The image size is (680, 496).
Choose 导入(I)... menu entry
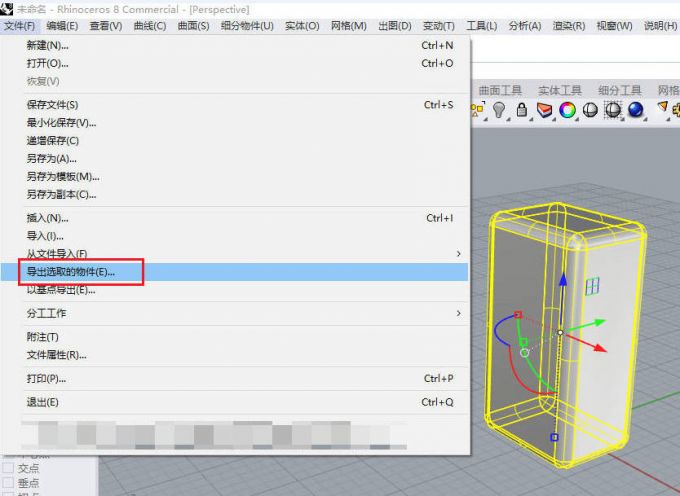pos(234,236)
